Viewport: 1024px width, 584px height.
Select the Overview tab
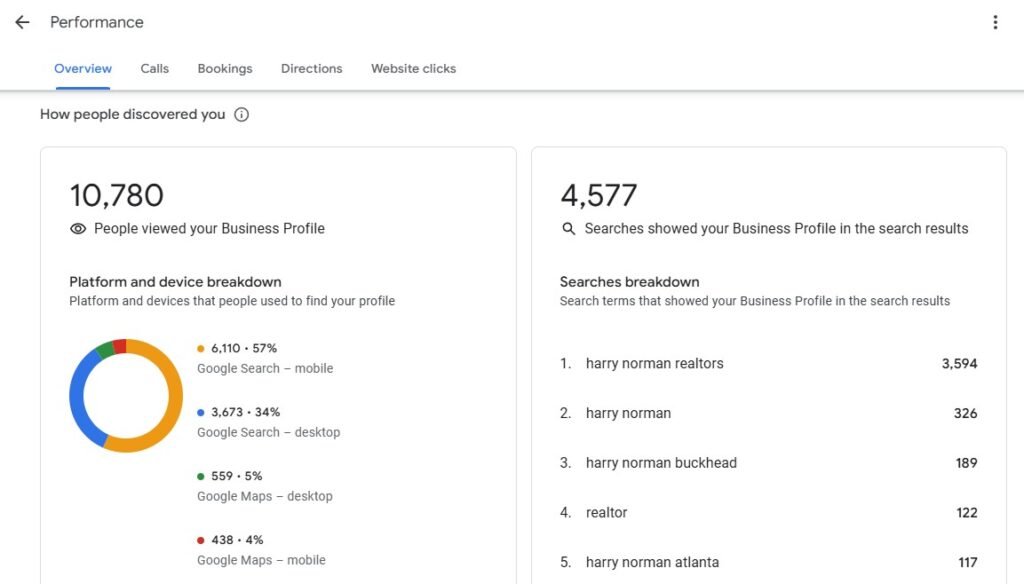83,69
